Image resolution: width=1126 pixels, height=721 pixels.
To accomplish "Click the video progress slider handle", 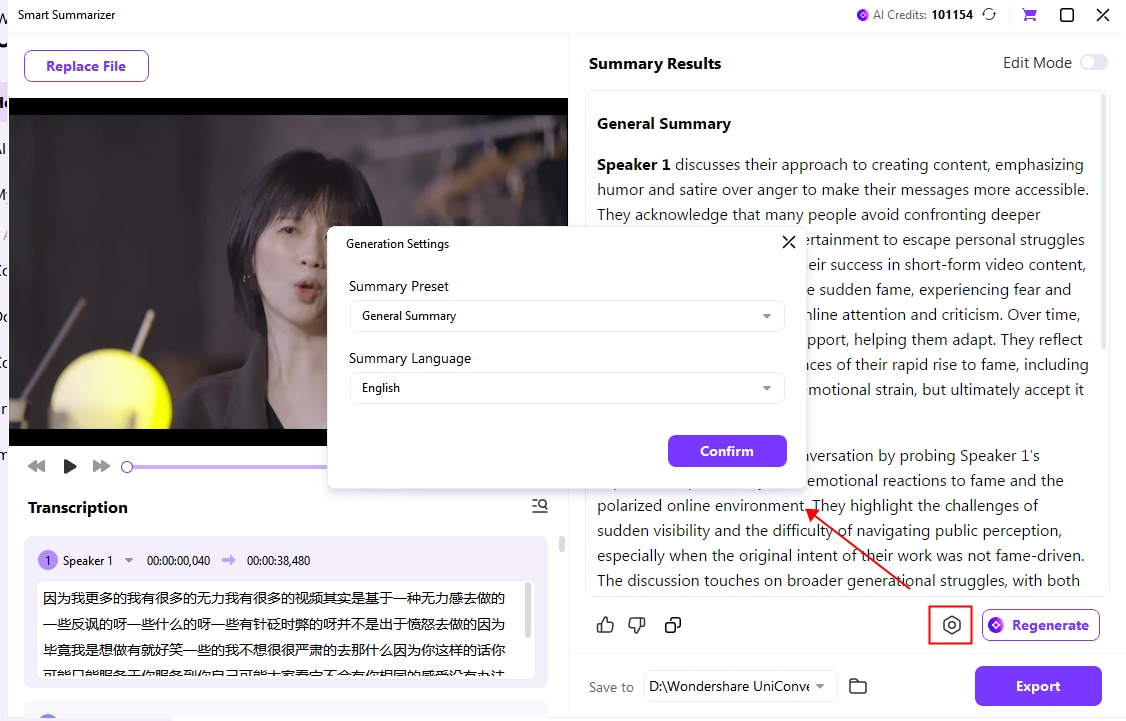I will (127, 467).
